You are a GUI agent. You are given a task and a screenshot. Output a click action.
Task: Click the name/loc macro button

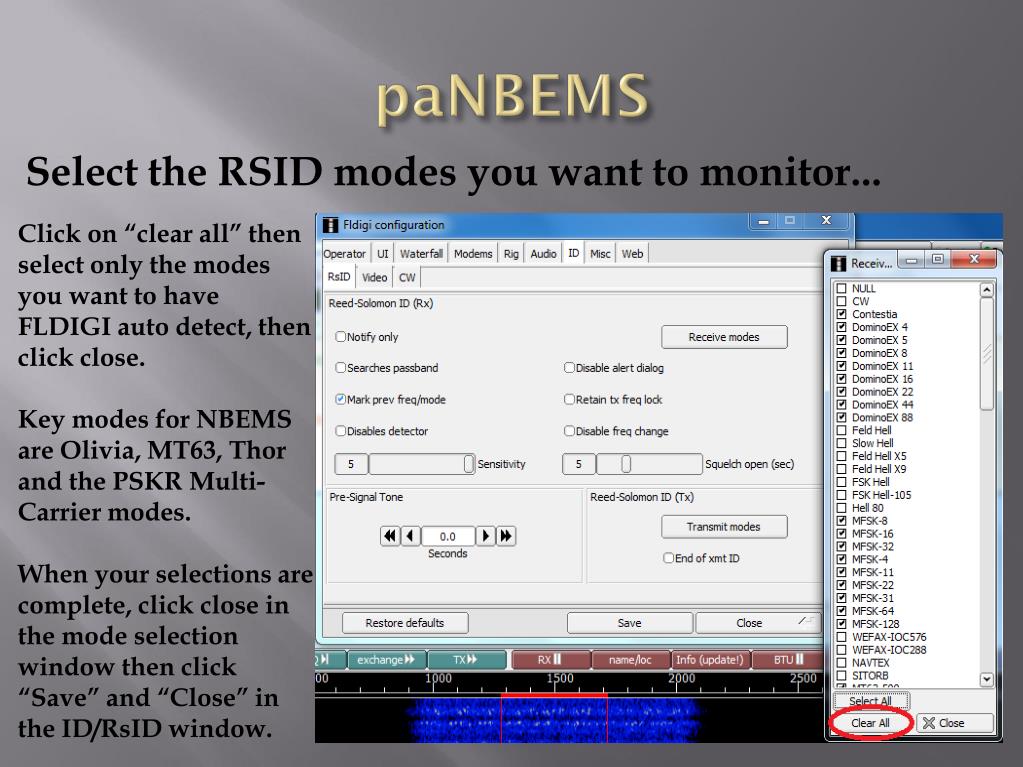631,659
